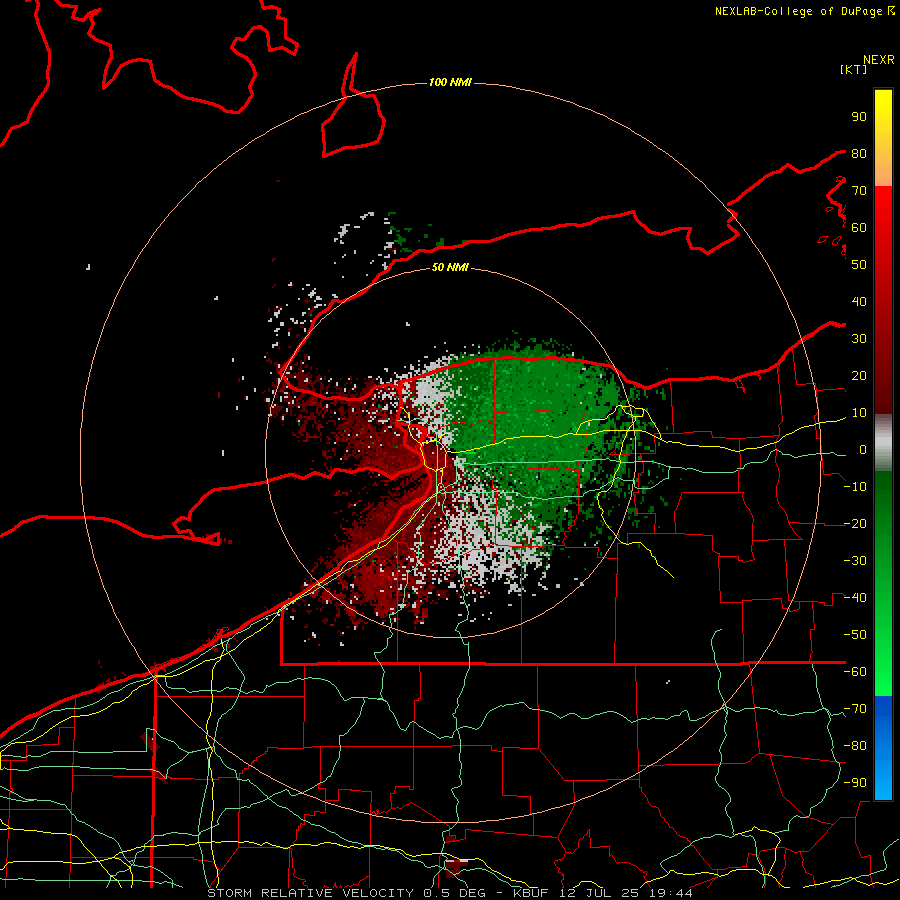Click the 80 value on the velocity scale
Screen dimensions: 900x900
coord(859,153)
